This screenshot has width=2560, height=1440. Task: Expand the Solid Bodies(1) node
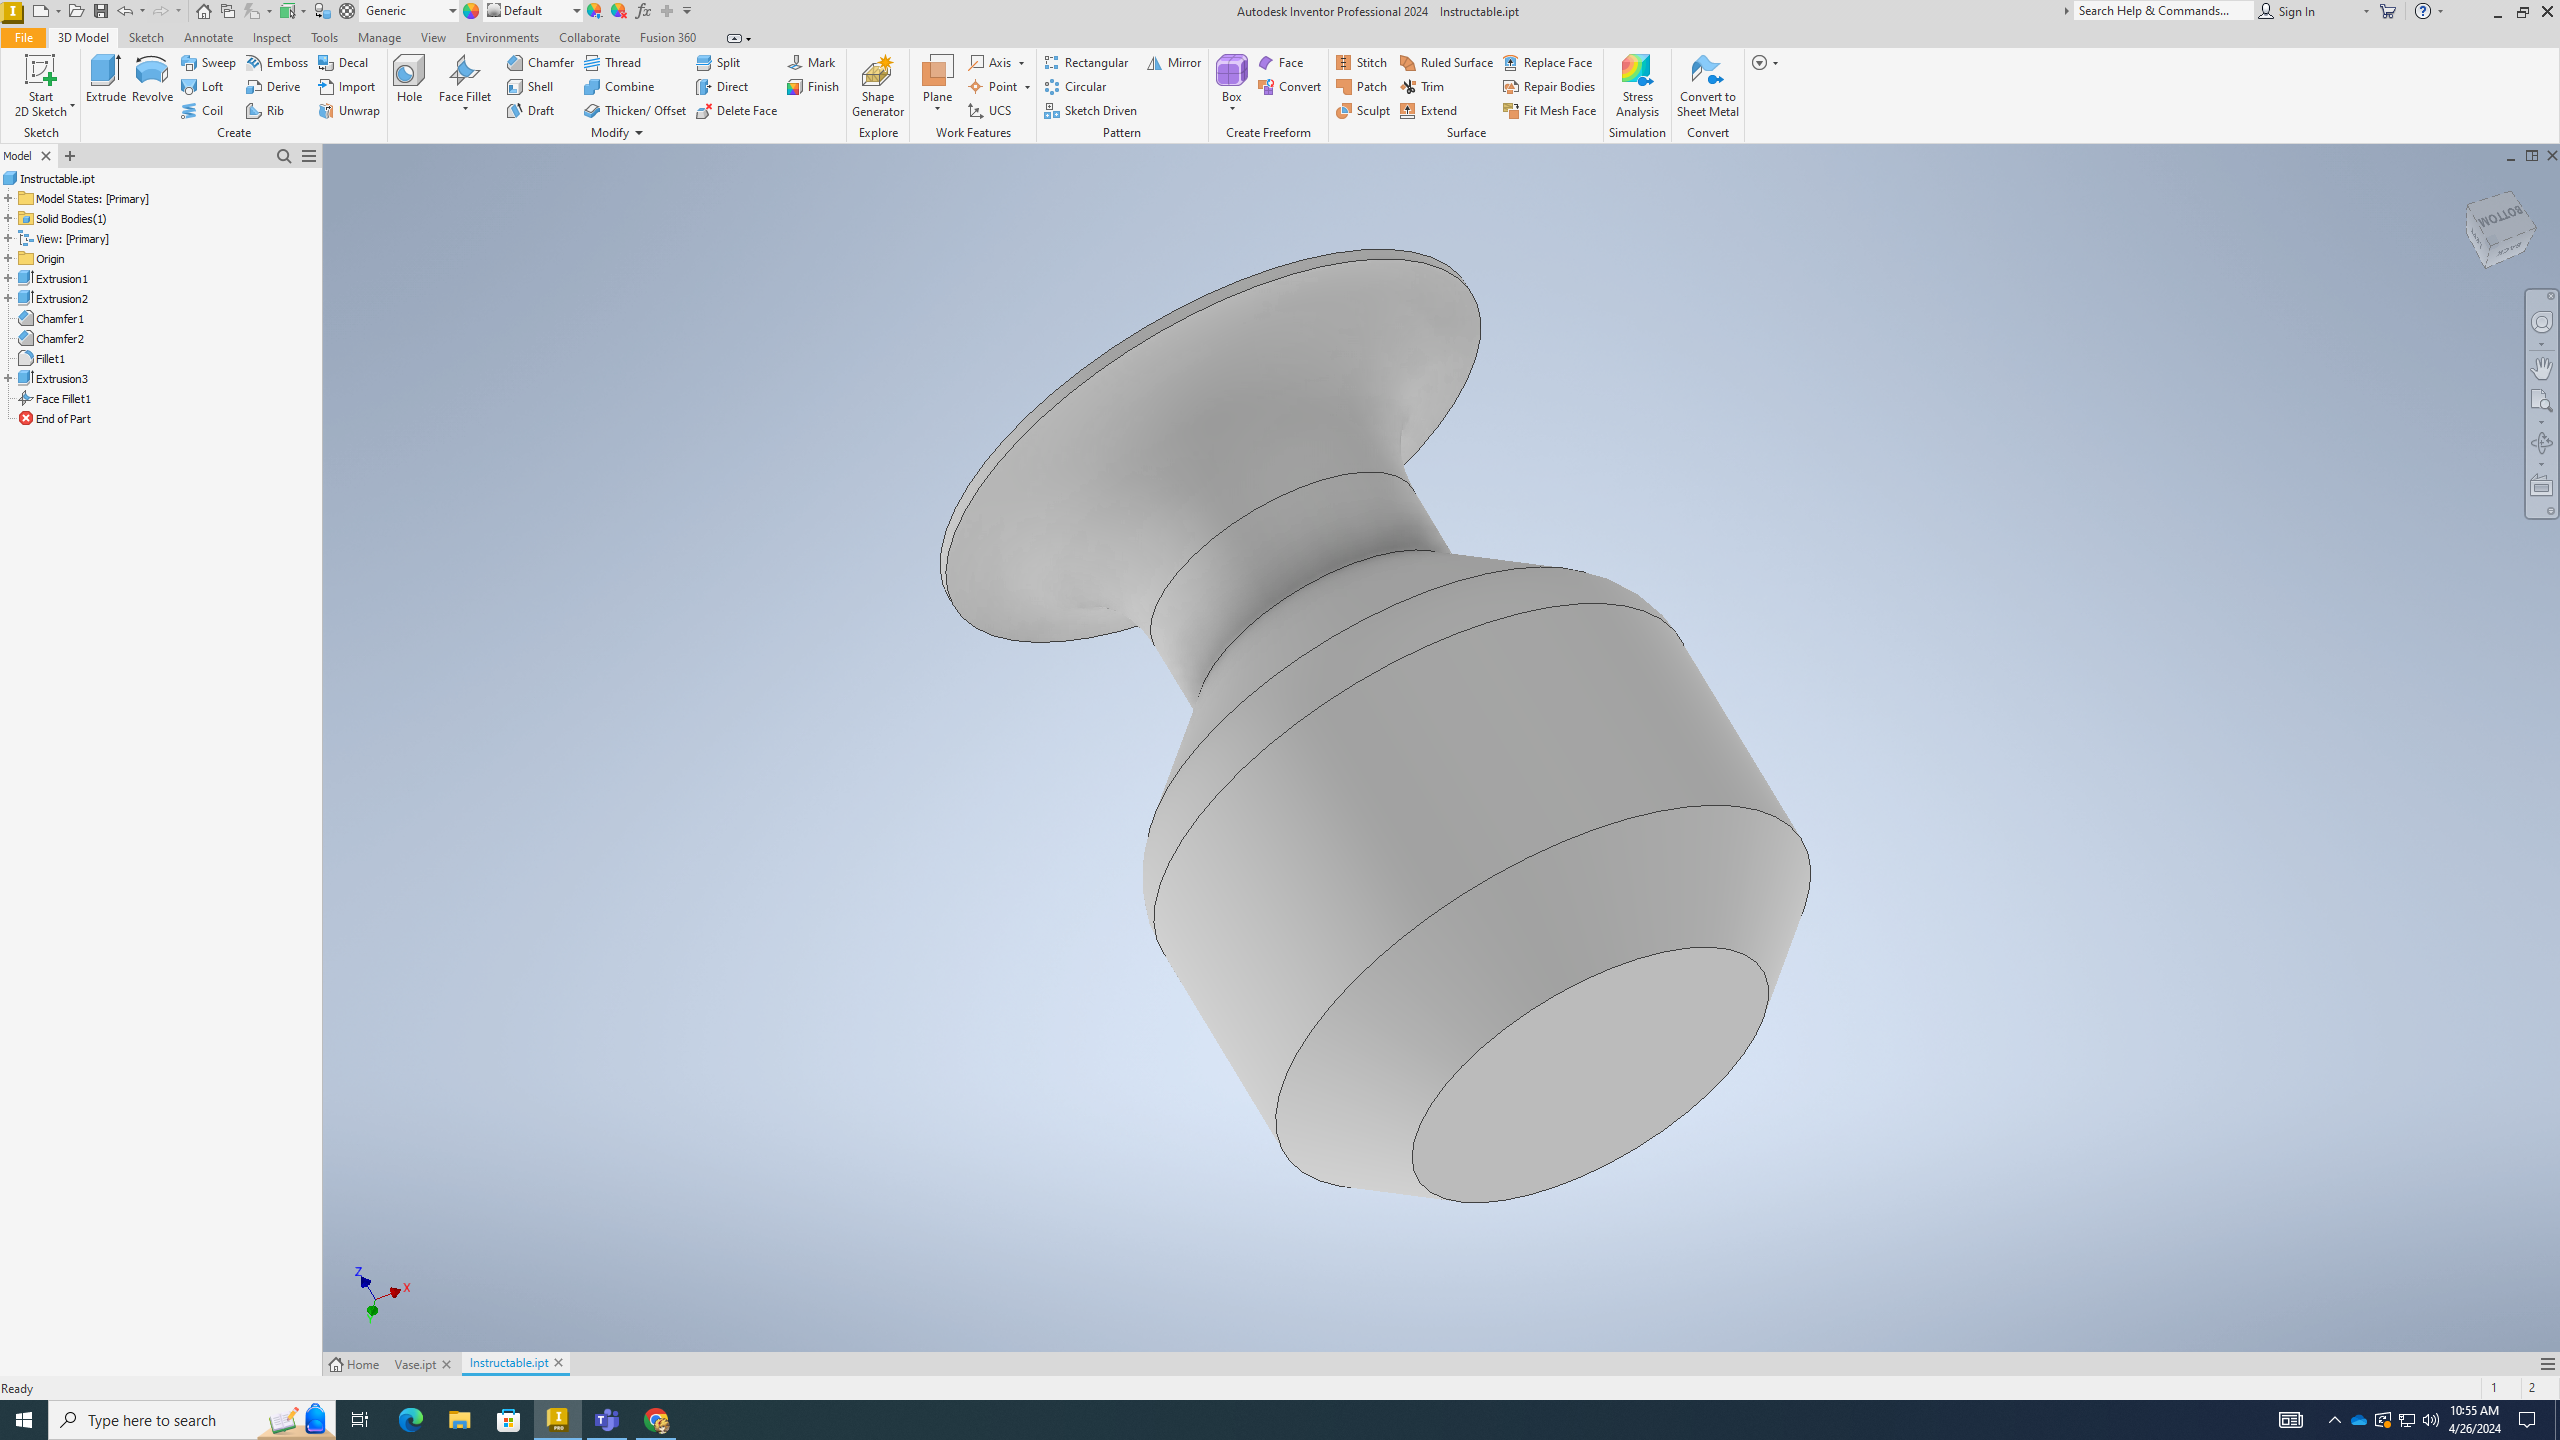[8, 218]
